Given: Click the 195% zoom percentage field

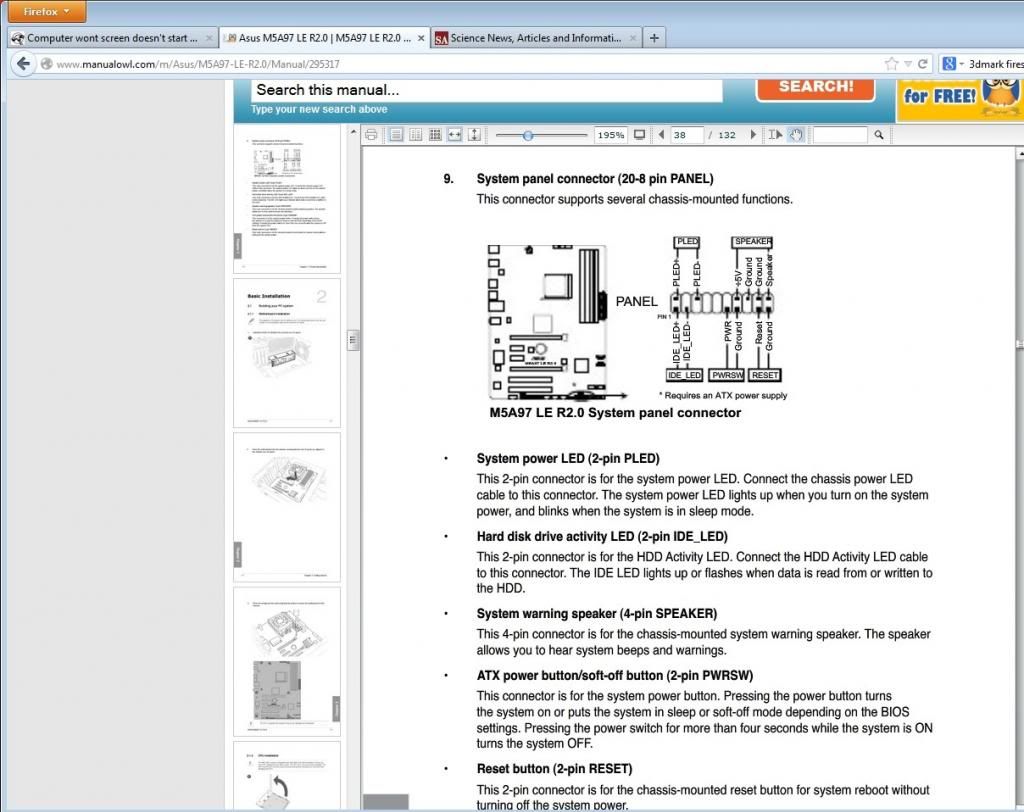Looking at the screenshot, I should [611, 135].
